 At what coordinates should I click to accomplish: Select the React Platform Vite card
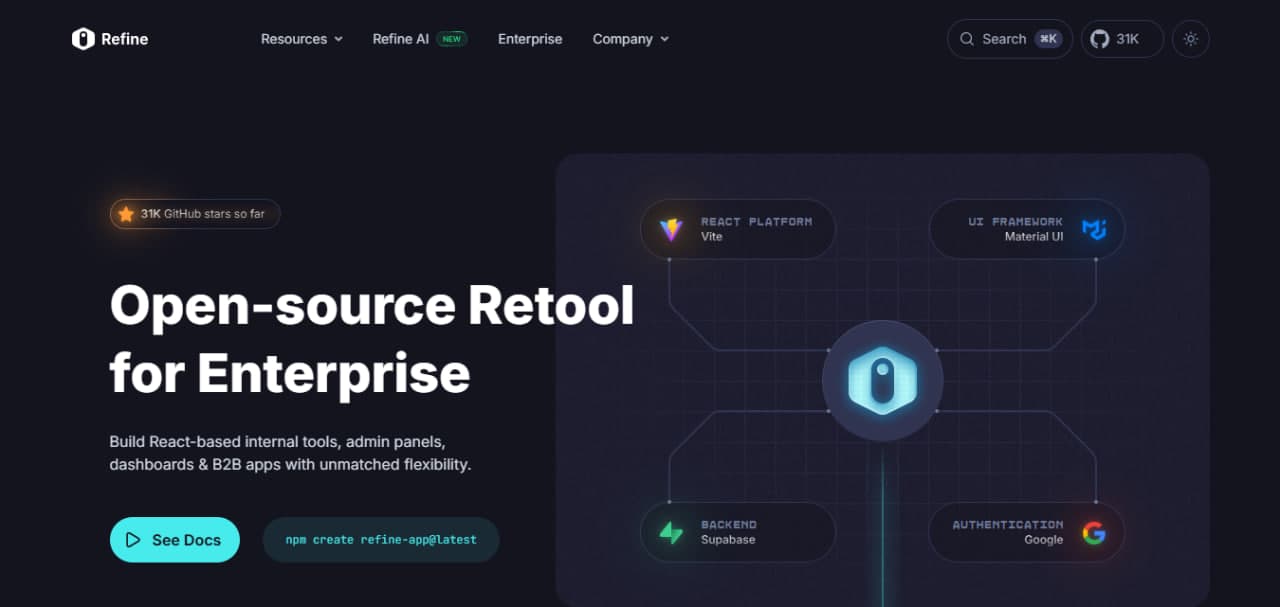pos(738,229)
